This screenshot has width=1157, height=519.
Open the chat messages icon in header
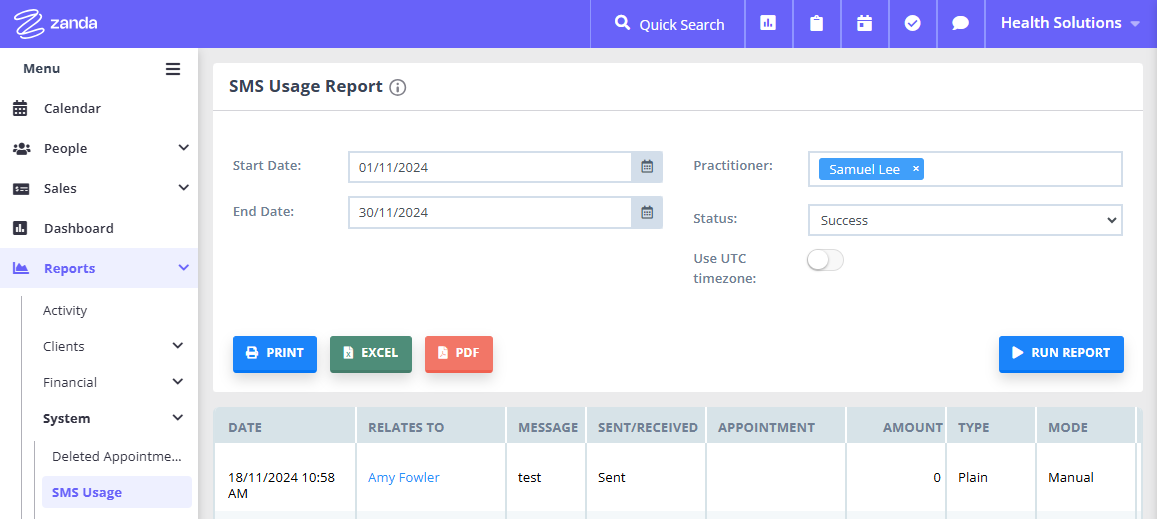click(x=960, y=23)
